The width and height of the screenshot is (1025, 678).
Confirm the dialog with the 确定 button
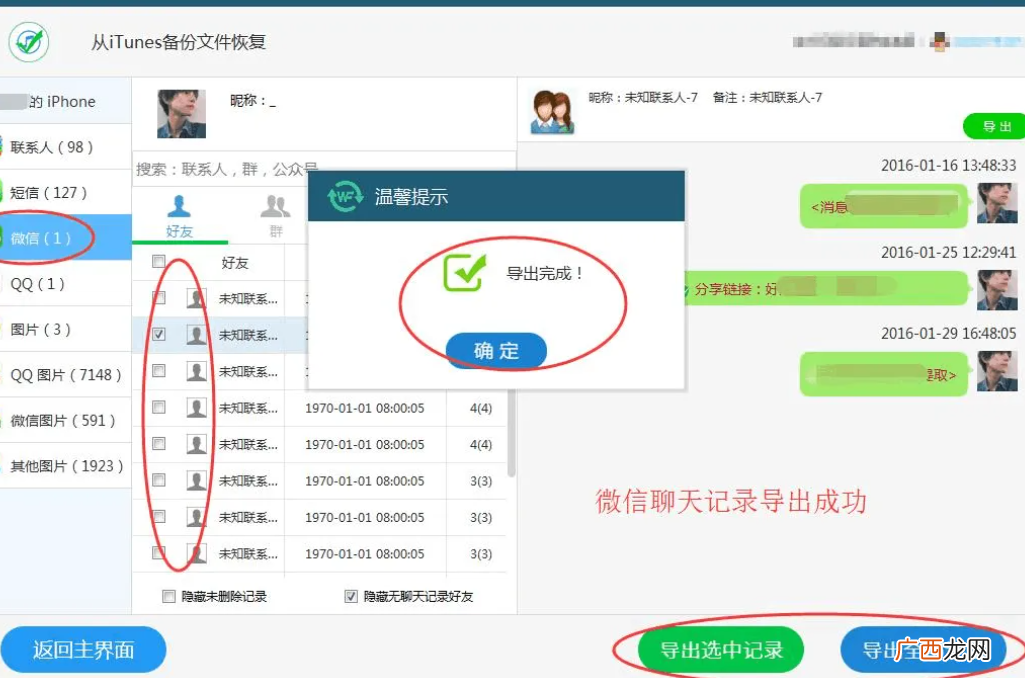click(x=496, y=350)
